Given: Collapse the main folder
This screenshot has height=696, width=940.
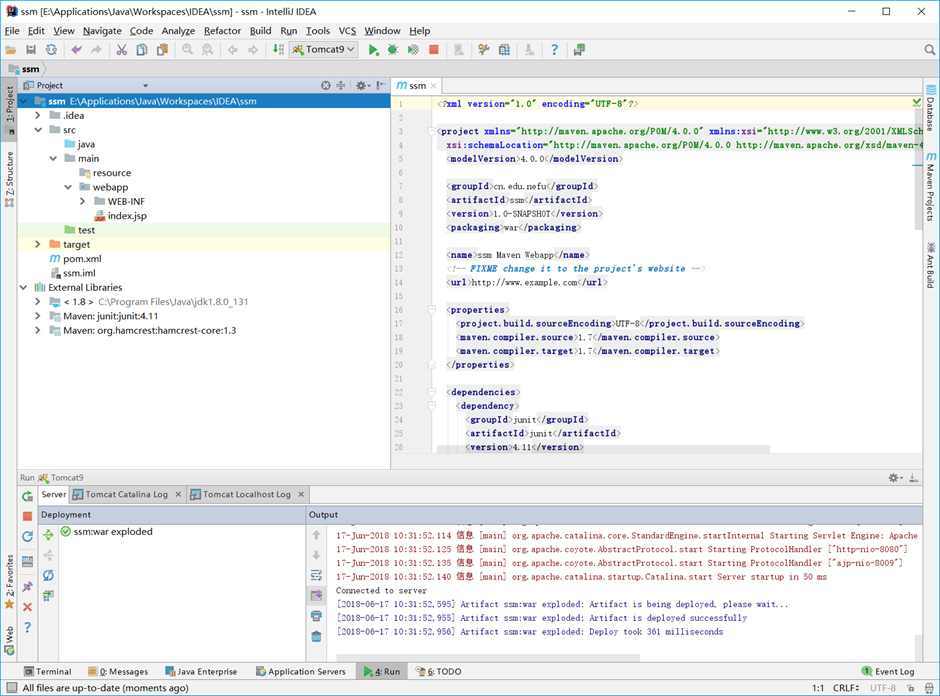Looking at the screenshot, I should [53, 158].
